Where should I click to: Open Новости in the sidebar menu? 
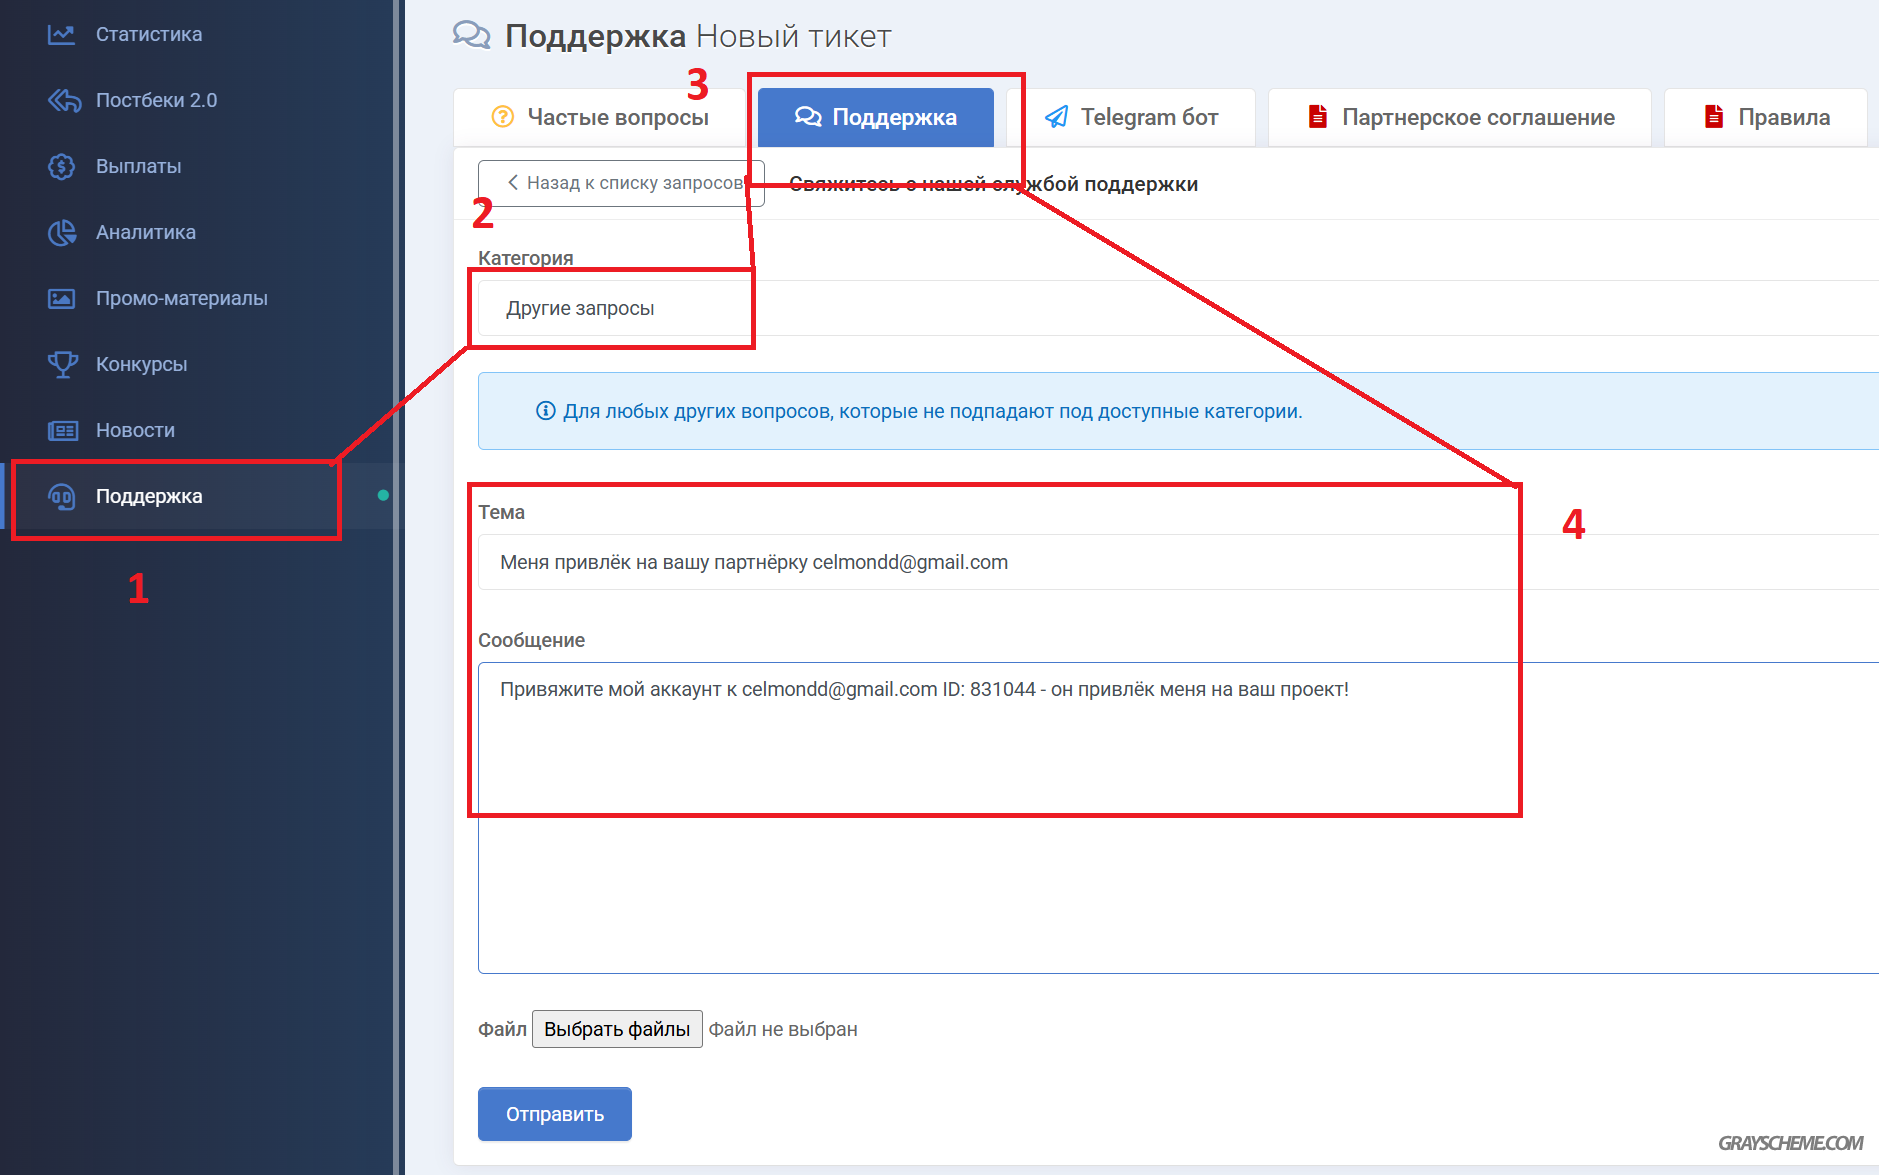point(135,431)
